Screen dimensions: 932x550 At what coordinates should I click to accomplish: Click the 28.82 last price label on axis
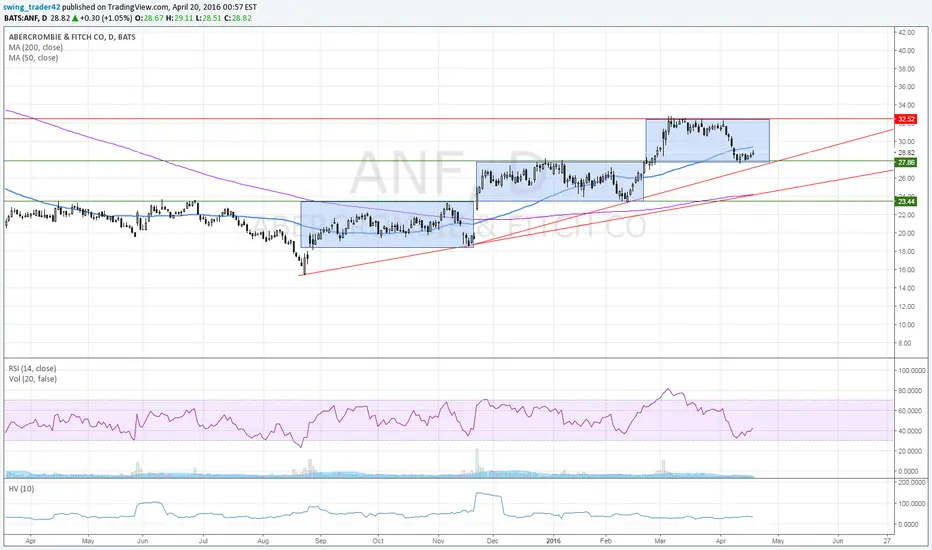click(x=906, y=152)
